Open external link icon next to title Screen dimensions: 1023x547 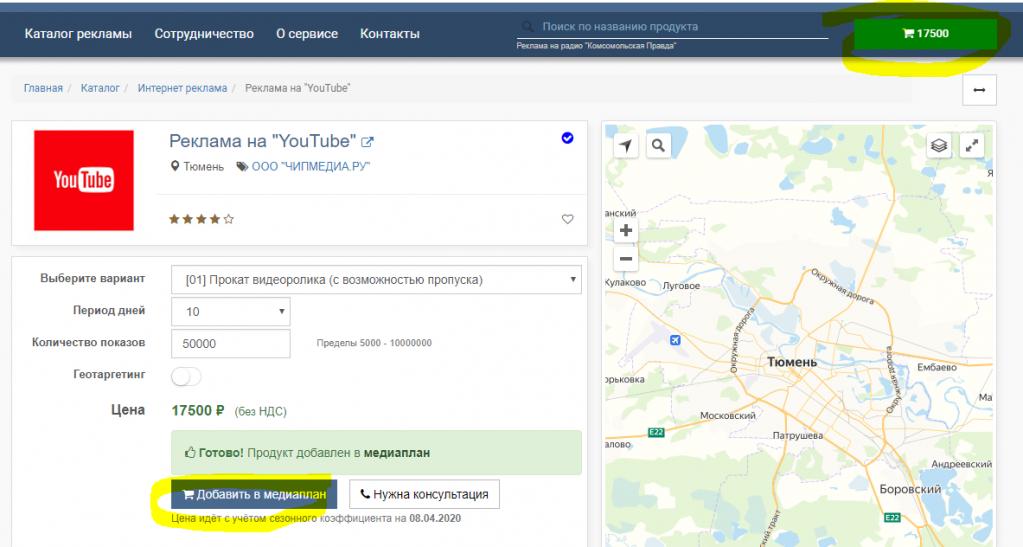(367, 142)
